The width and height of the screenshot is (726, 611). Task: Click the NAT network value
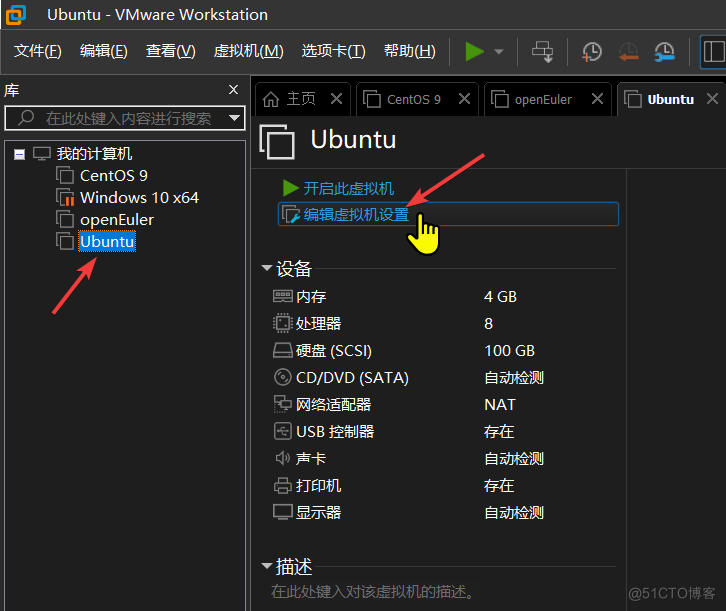(500, 405)
